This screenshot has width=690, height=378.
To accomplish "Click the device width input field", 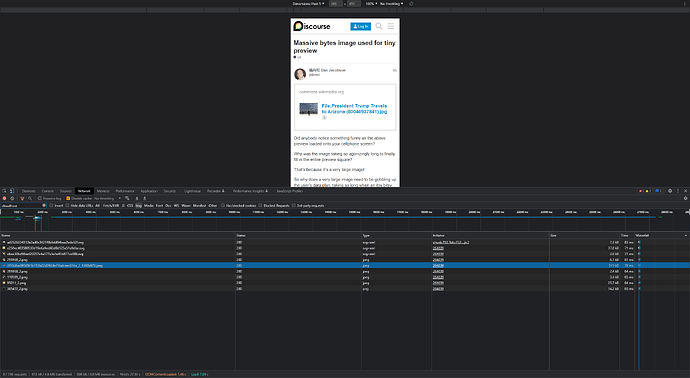I will [x=336, y=4].
